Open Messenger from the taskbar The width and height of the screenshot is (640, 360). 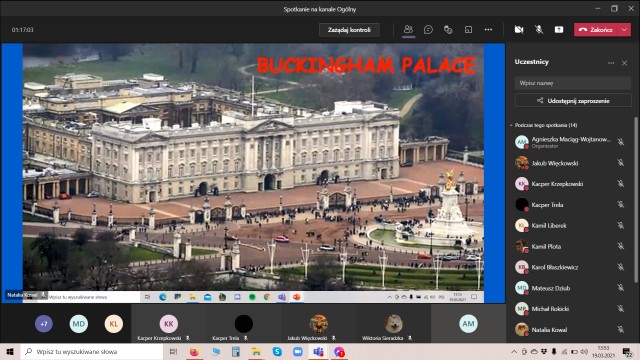pyautogui.click(x=339, y=351)
